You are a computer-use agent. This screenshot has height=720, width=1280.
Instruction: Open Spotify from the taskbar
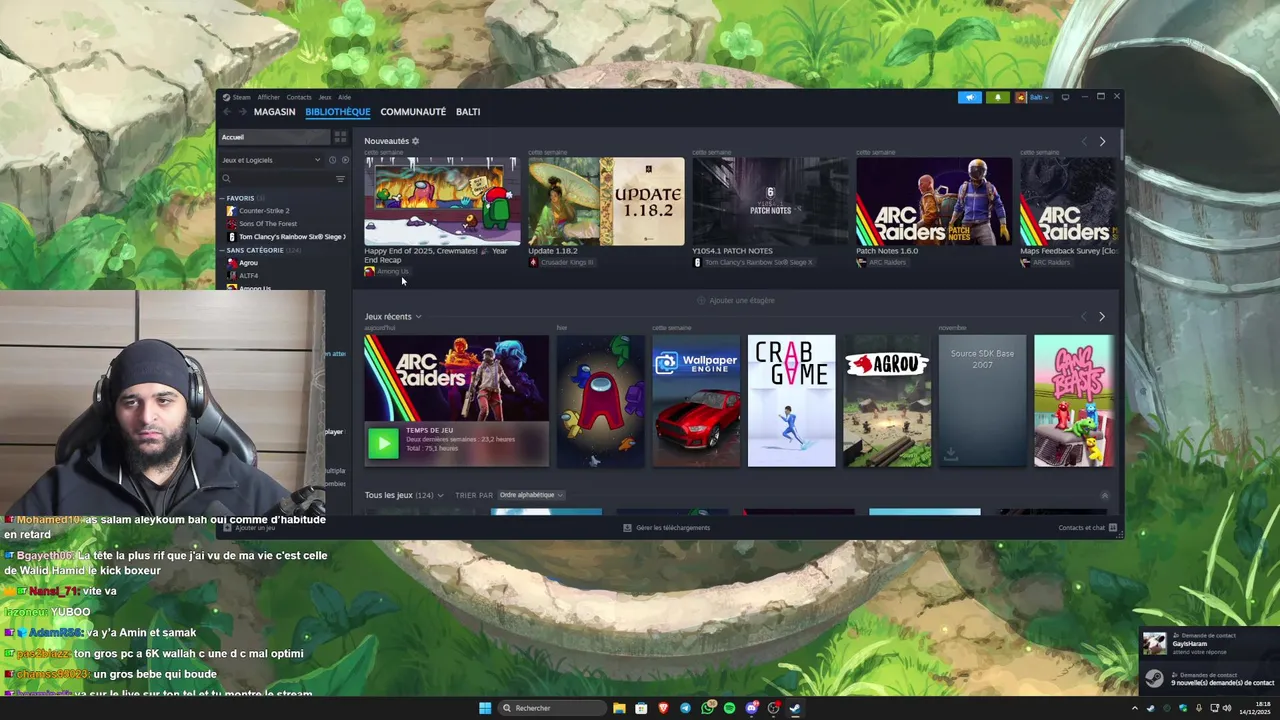729,708
